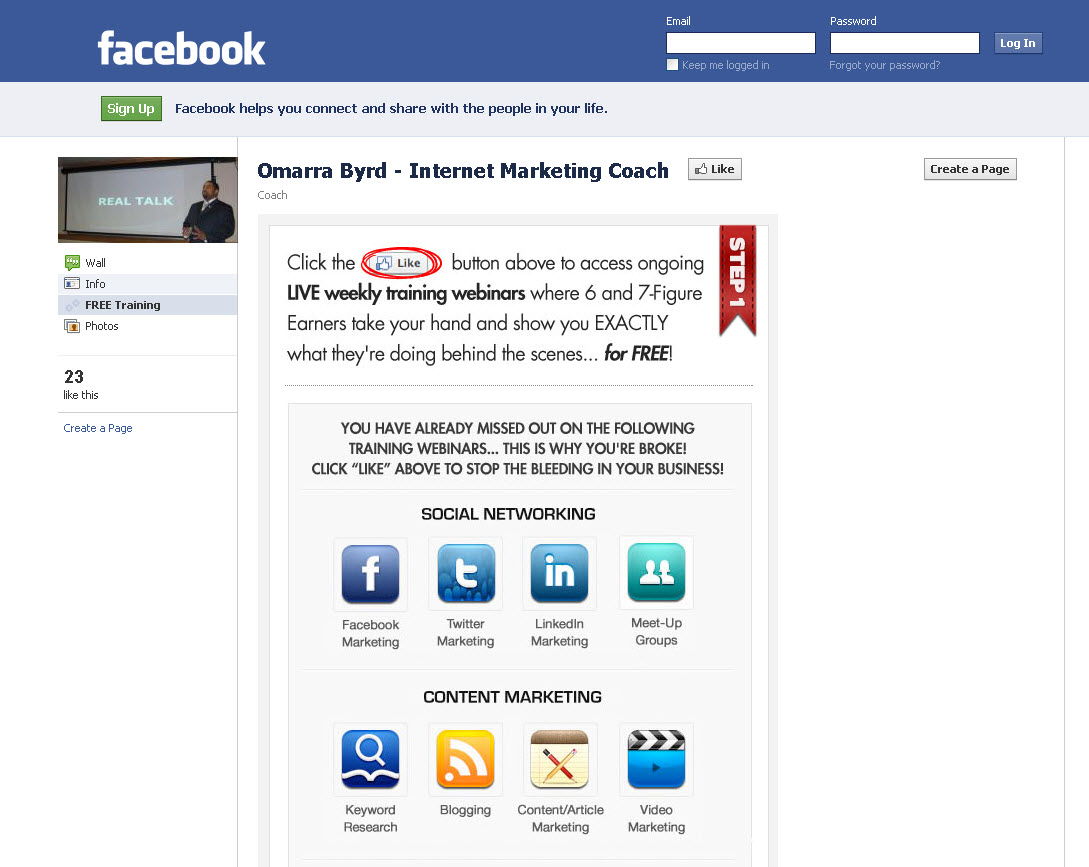Screen dimensions: 1089x867
Task: Click the CONTENT MARKETING heading
Action: click(513, 697)
